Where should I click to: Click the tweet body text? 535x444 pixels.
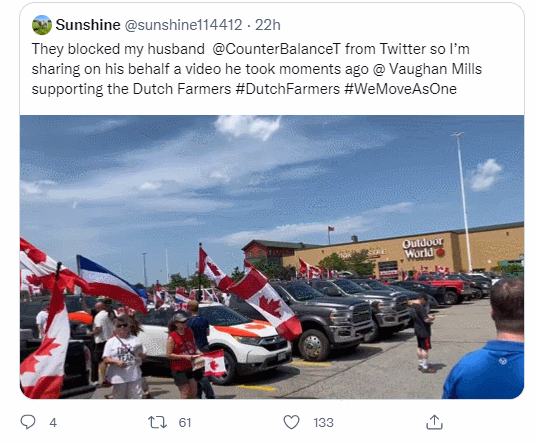[x=257, y=69]
